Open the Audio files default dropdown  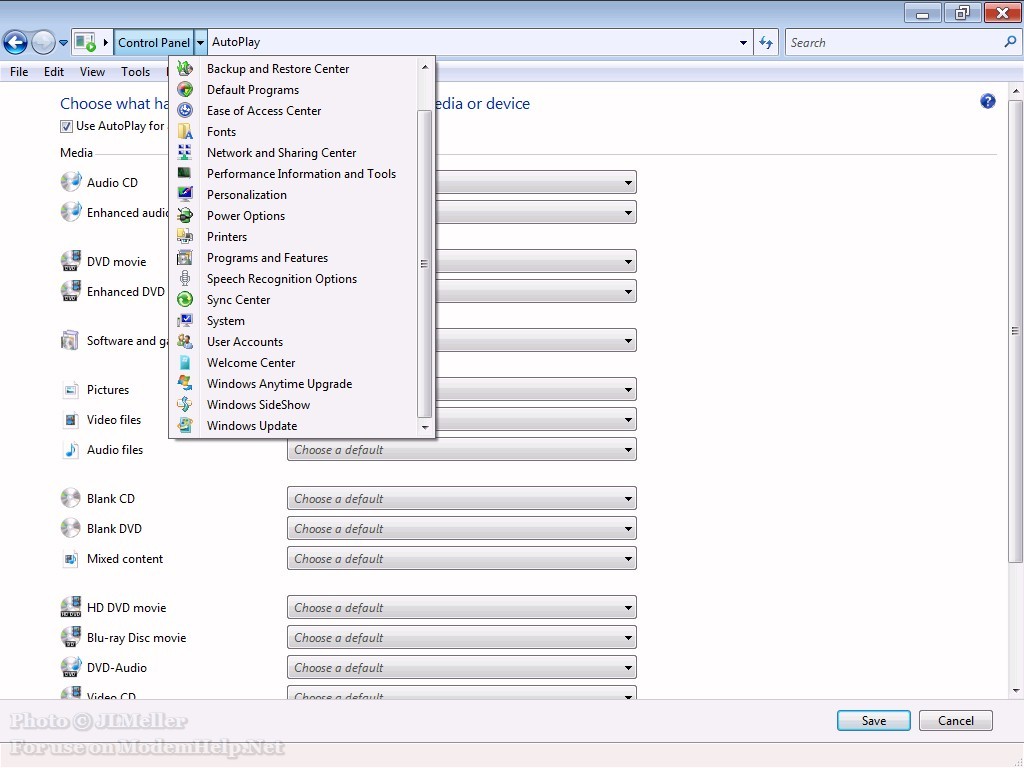(462, 449)
